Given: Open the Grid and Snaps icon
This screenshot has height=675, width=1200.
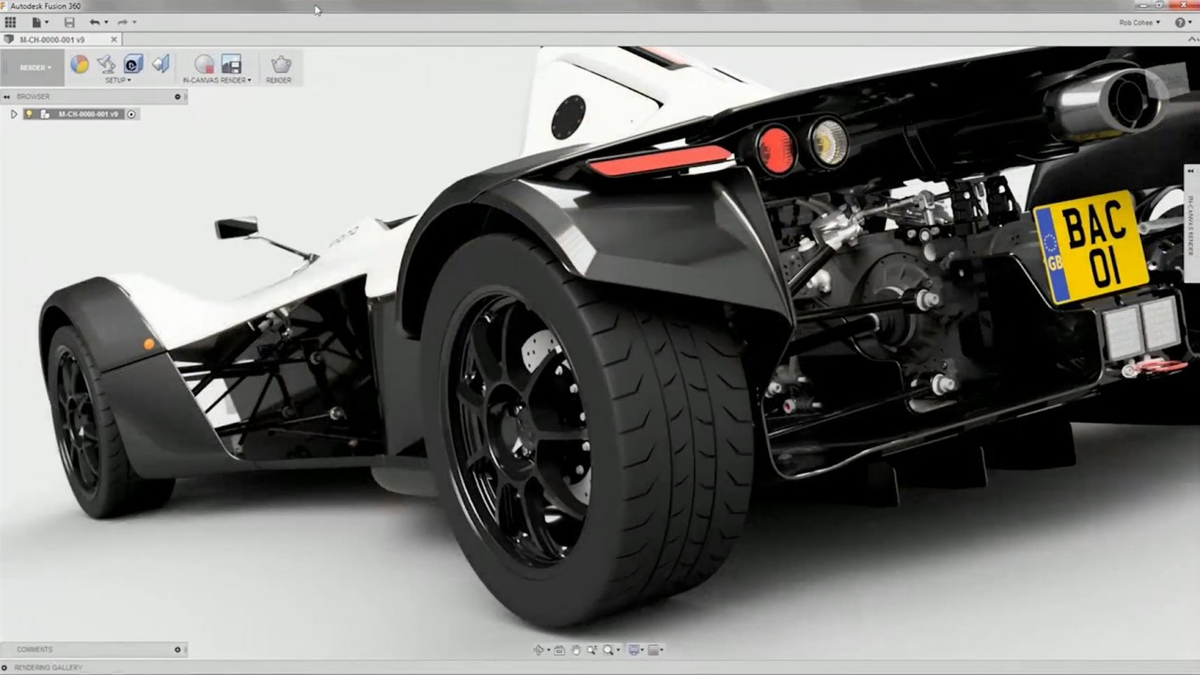Looking at the screenshot, I should pos(653,650).
